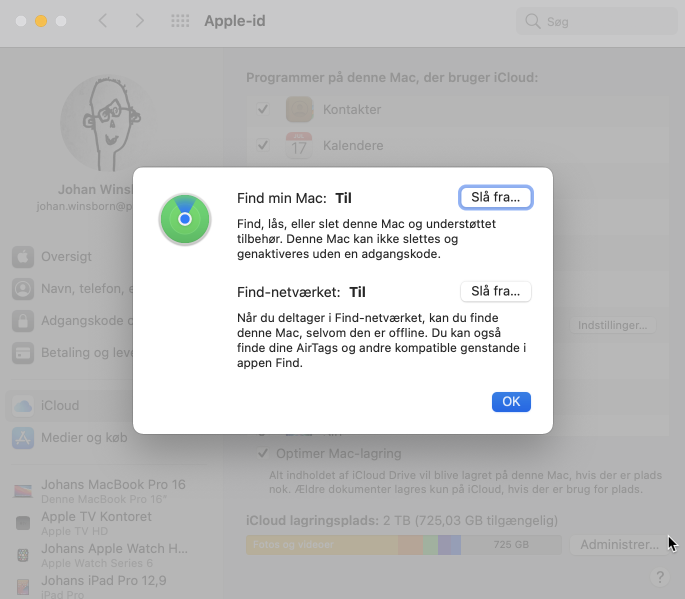The width and height of the screenshot is (685, 599).
Task: Click the iCloud cloud icon
Action: pyautogui.click(x=23, y=406)
